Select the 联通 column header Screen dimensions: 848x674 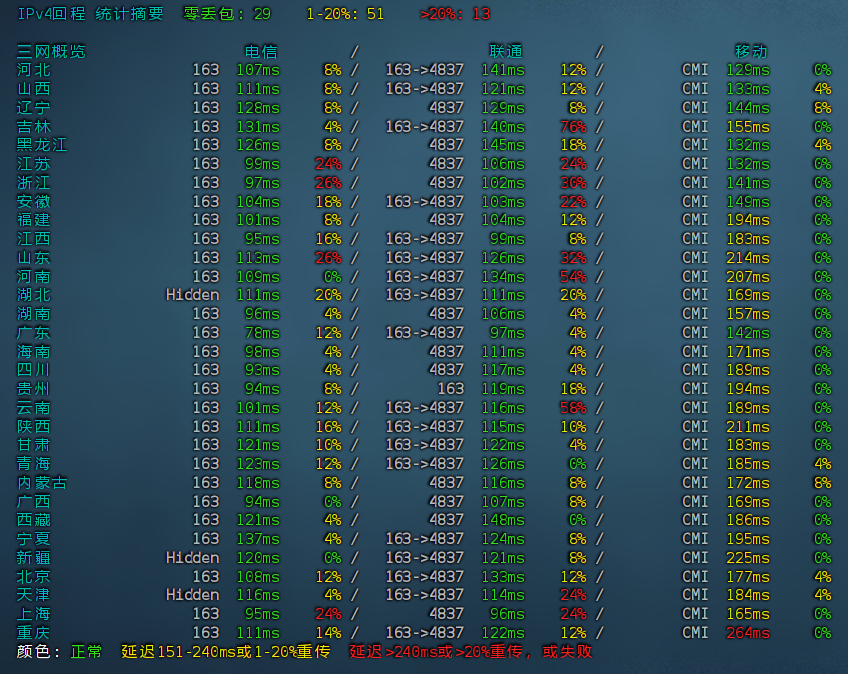pyautogui.click(x=506, y=51)
